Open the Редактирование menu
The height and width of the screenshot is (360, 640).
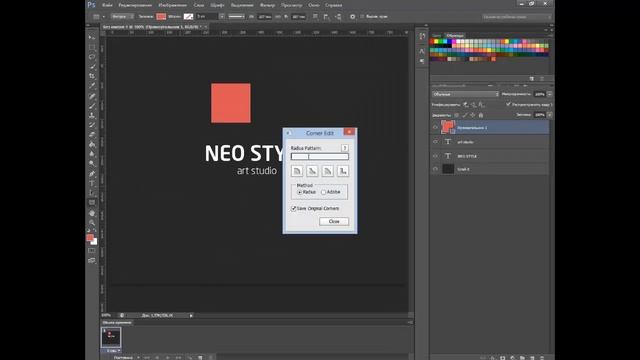point(135,5)
